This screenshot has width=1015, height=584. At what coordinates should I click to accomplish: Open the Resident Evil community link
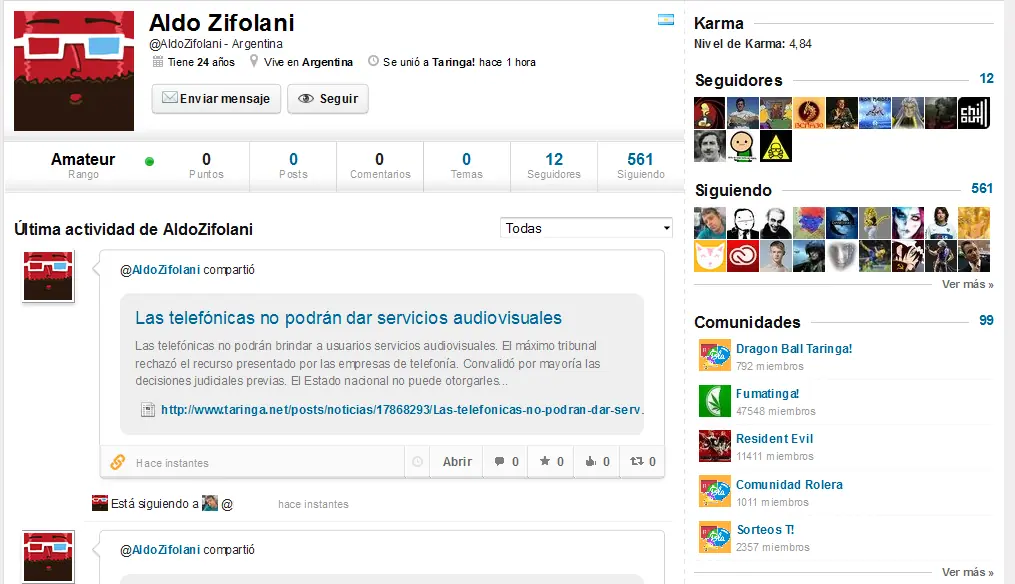pos(774,438)
